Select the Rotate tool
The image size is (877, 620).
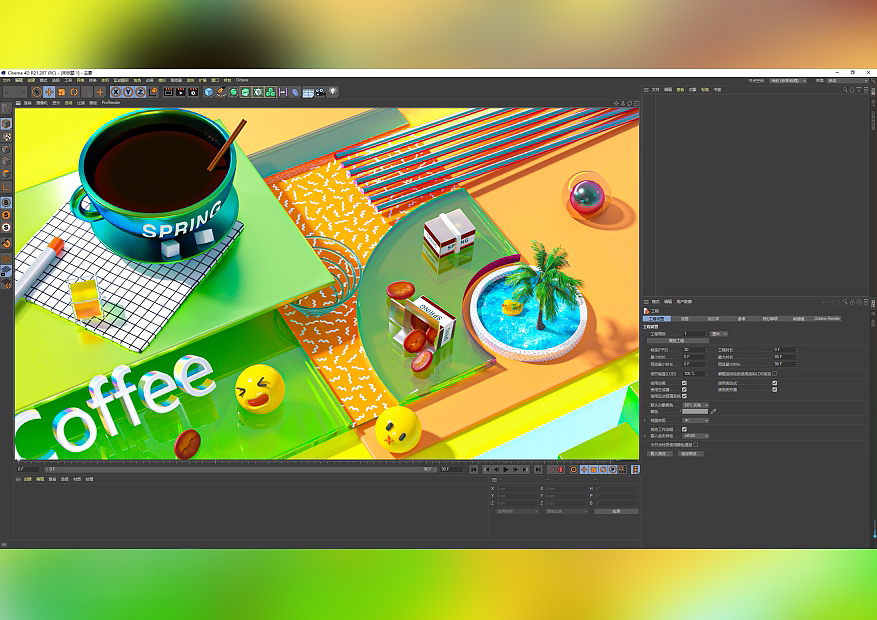point(74,92)
